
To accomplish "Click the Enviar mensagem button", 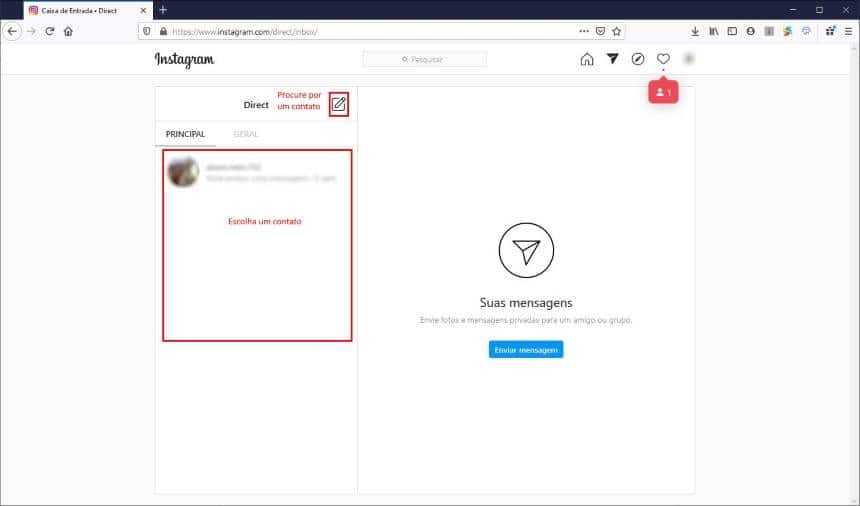I will tap(526, 349).
